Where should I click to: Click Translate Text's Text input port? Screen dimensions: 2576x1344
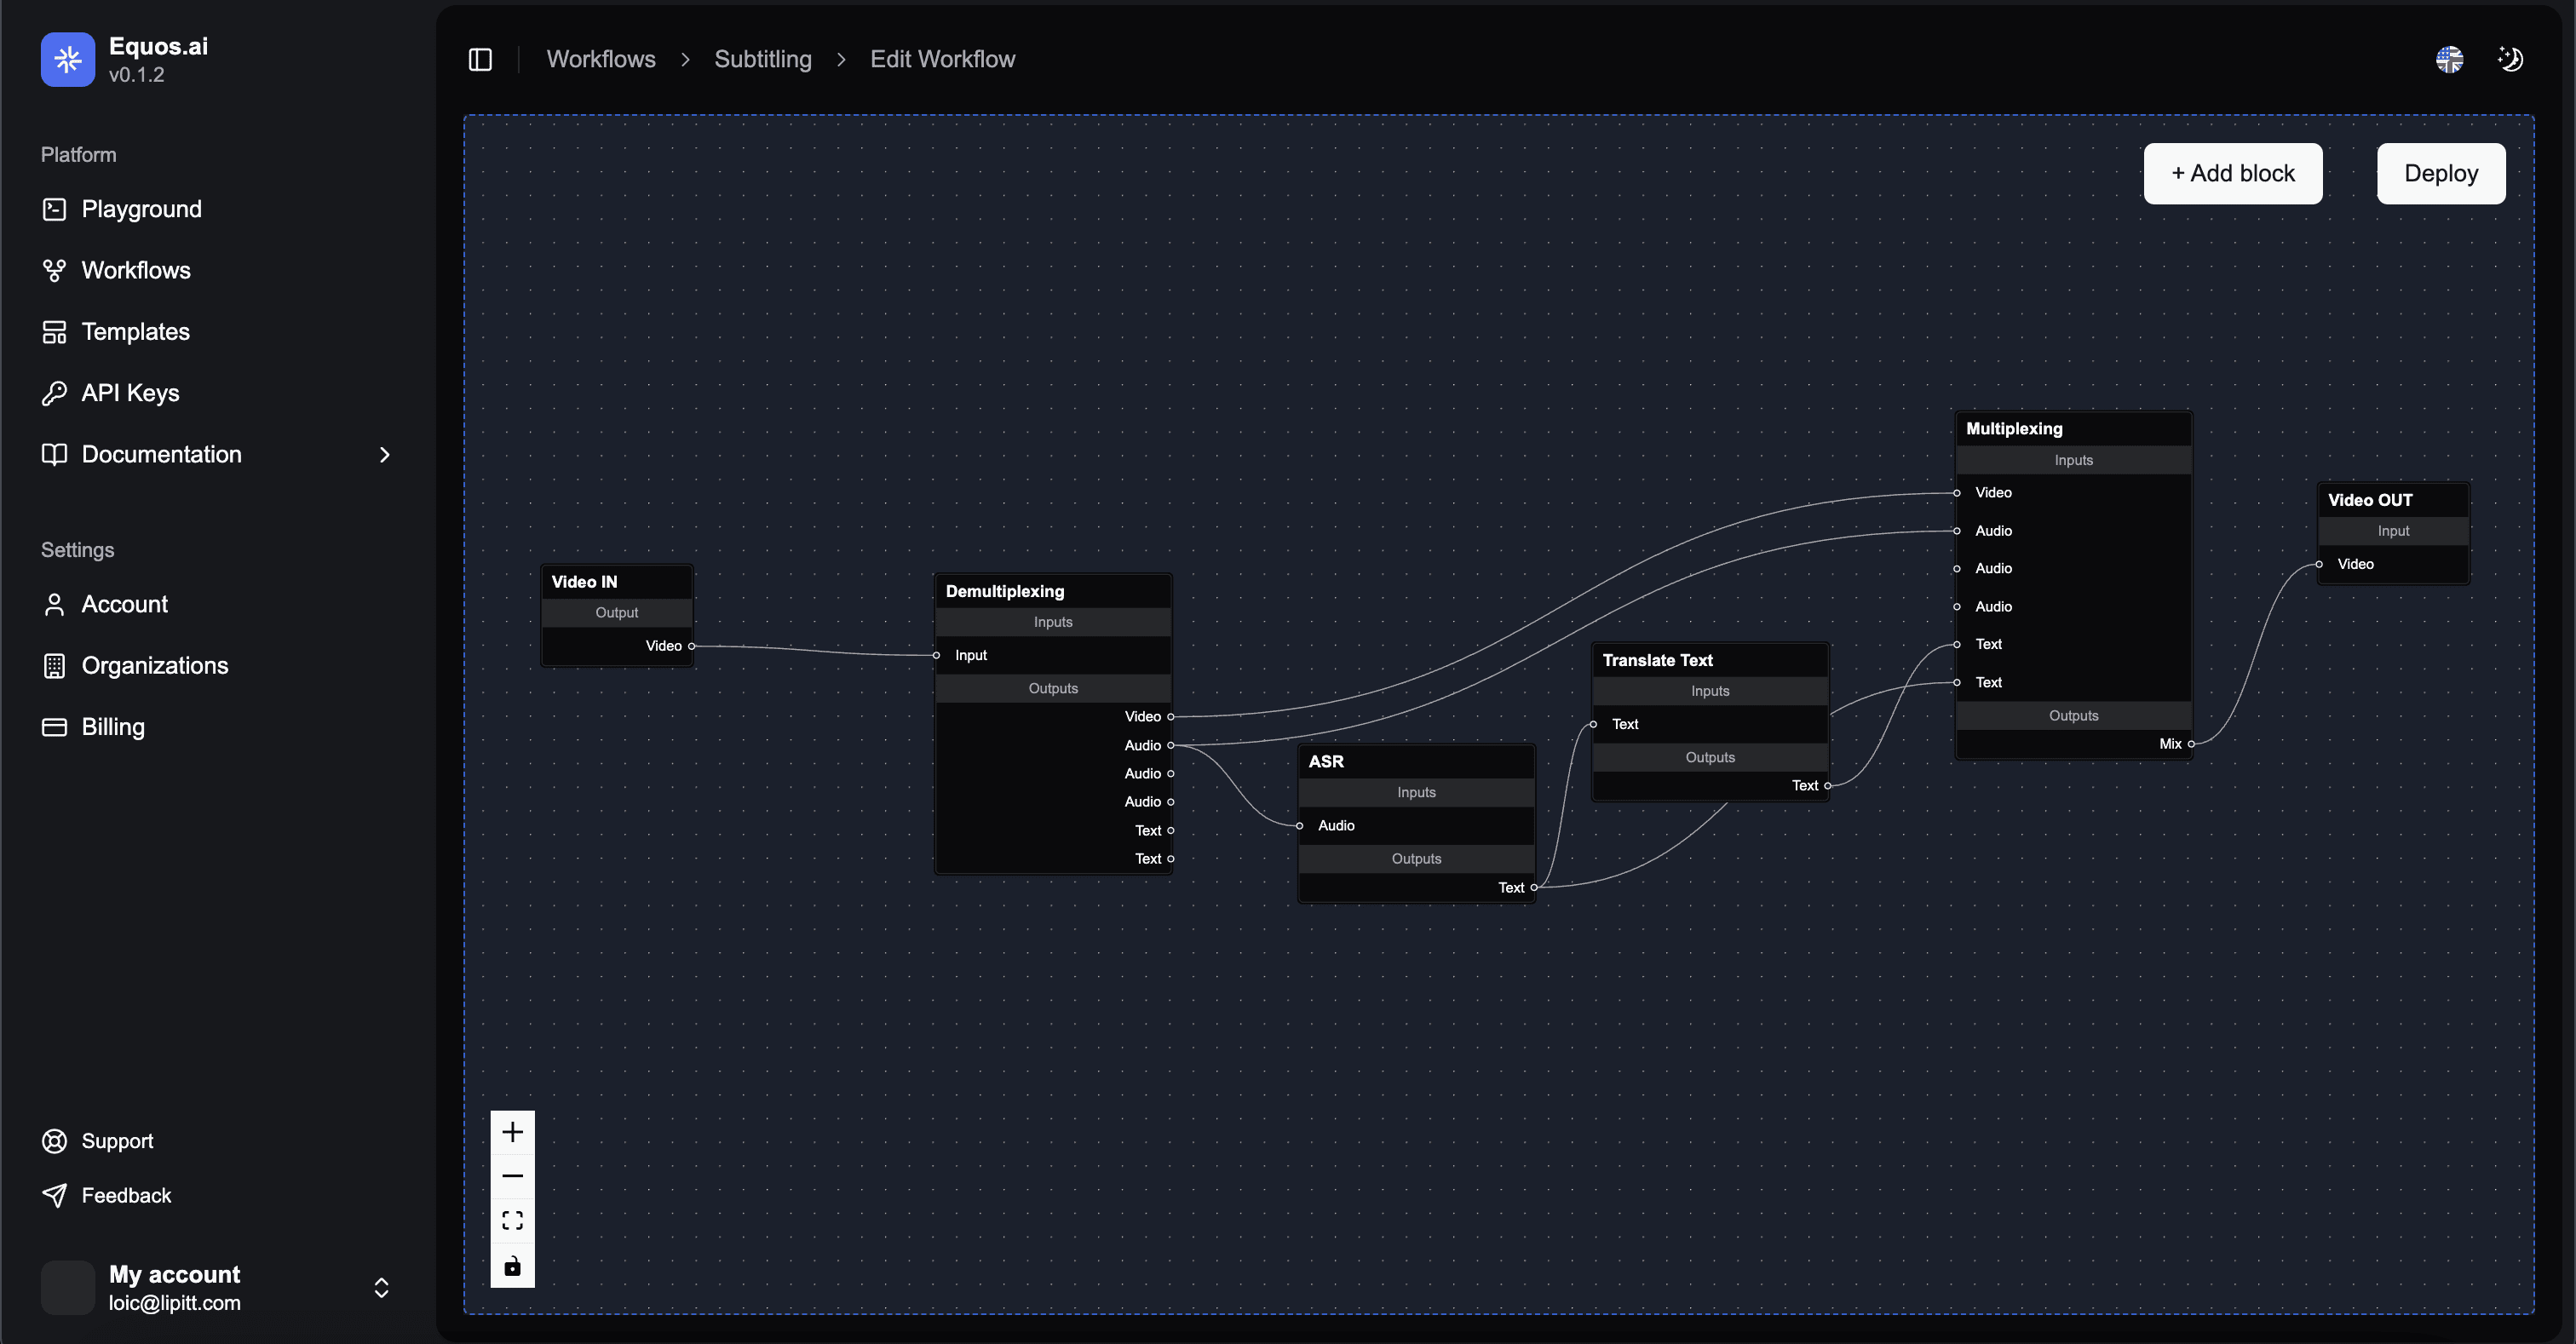click(1593, 724)
